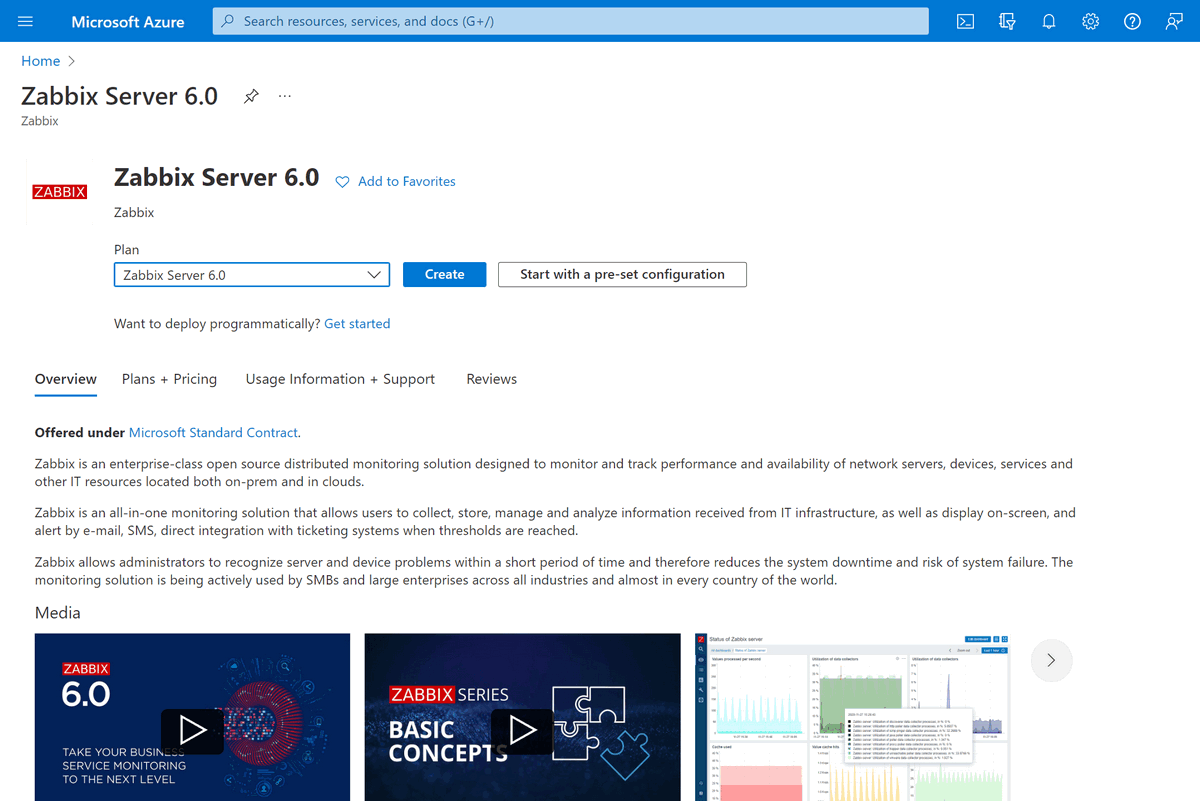Viewport: 1200px width, 801px height.
Task: Click the heart icon for favorites
Action: tap(342, 182)
